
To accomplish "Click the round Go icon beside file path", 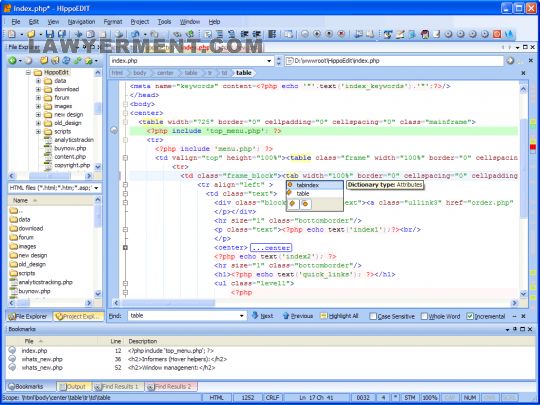I will 510,61.
